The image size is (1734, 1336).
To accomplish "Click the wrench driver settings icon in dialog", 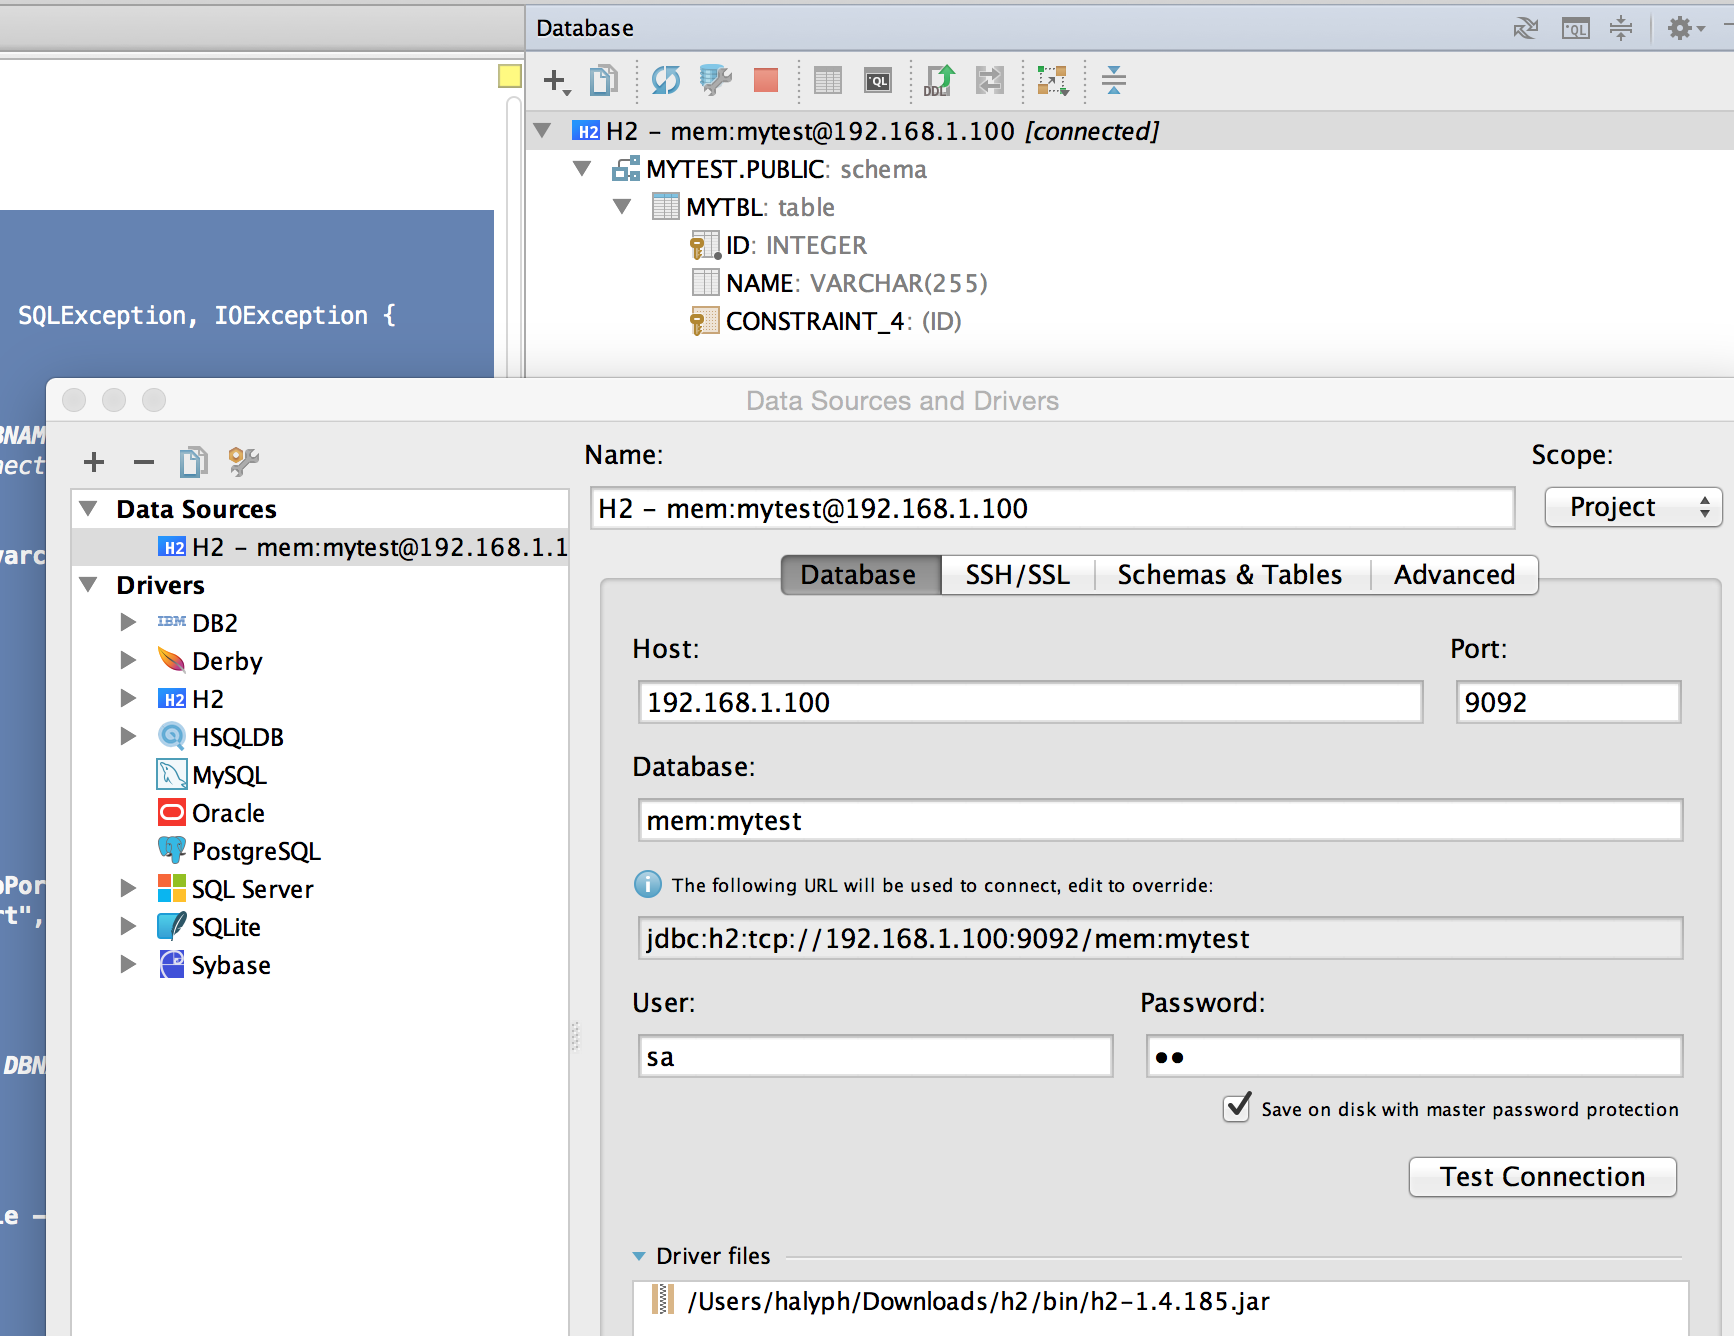I will [x=244, y=462].
